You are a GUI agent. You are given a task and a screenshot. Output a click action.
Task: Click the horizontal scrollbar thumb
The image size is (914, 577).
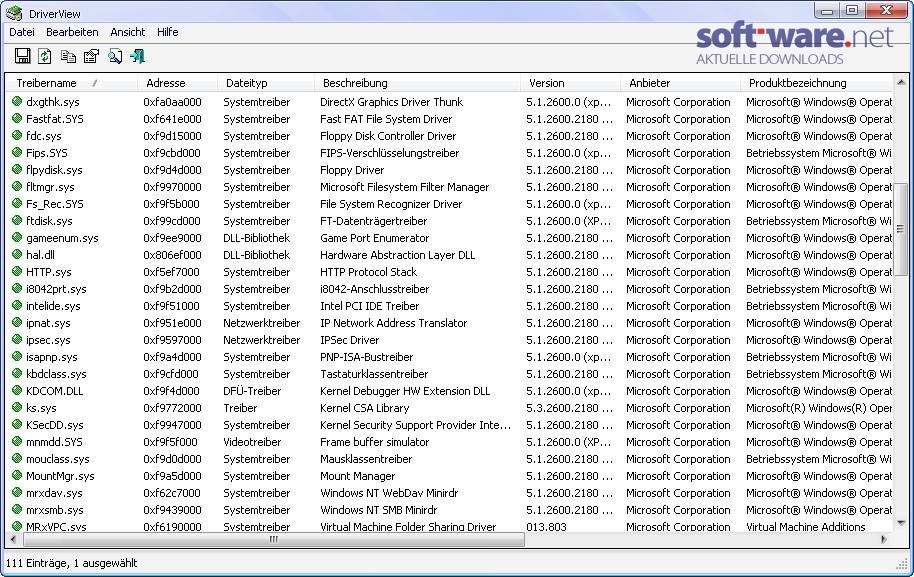(273, 540)
